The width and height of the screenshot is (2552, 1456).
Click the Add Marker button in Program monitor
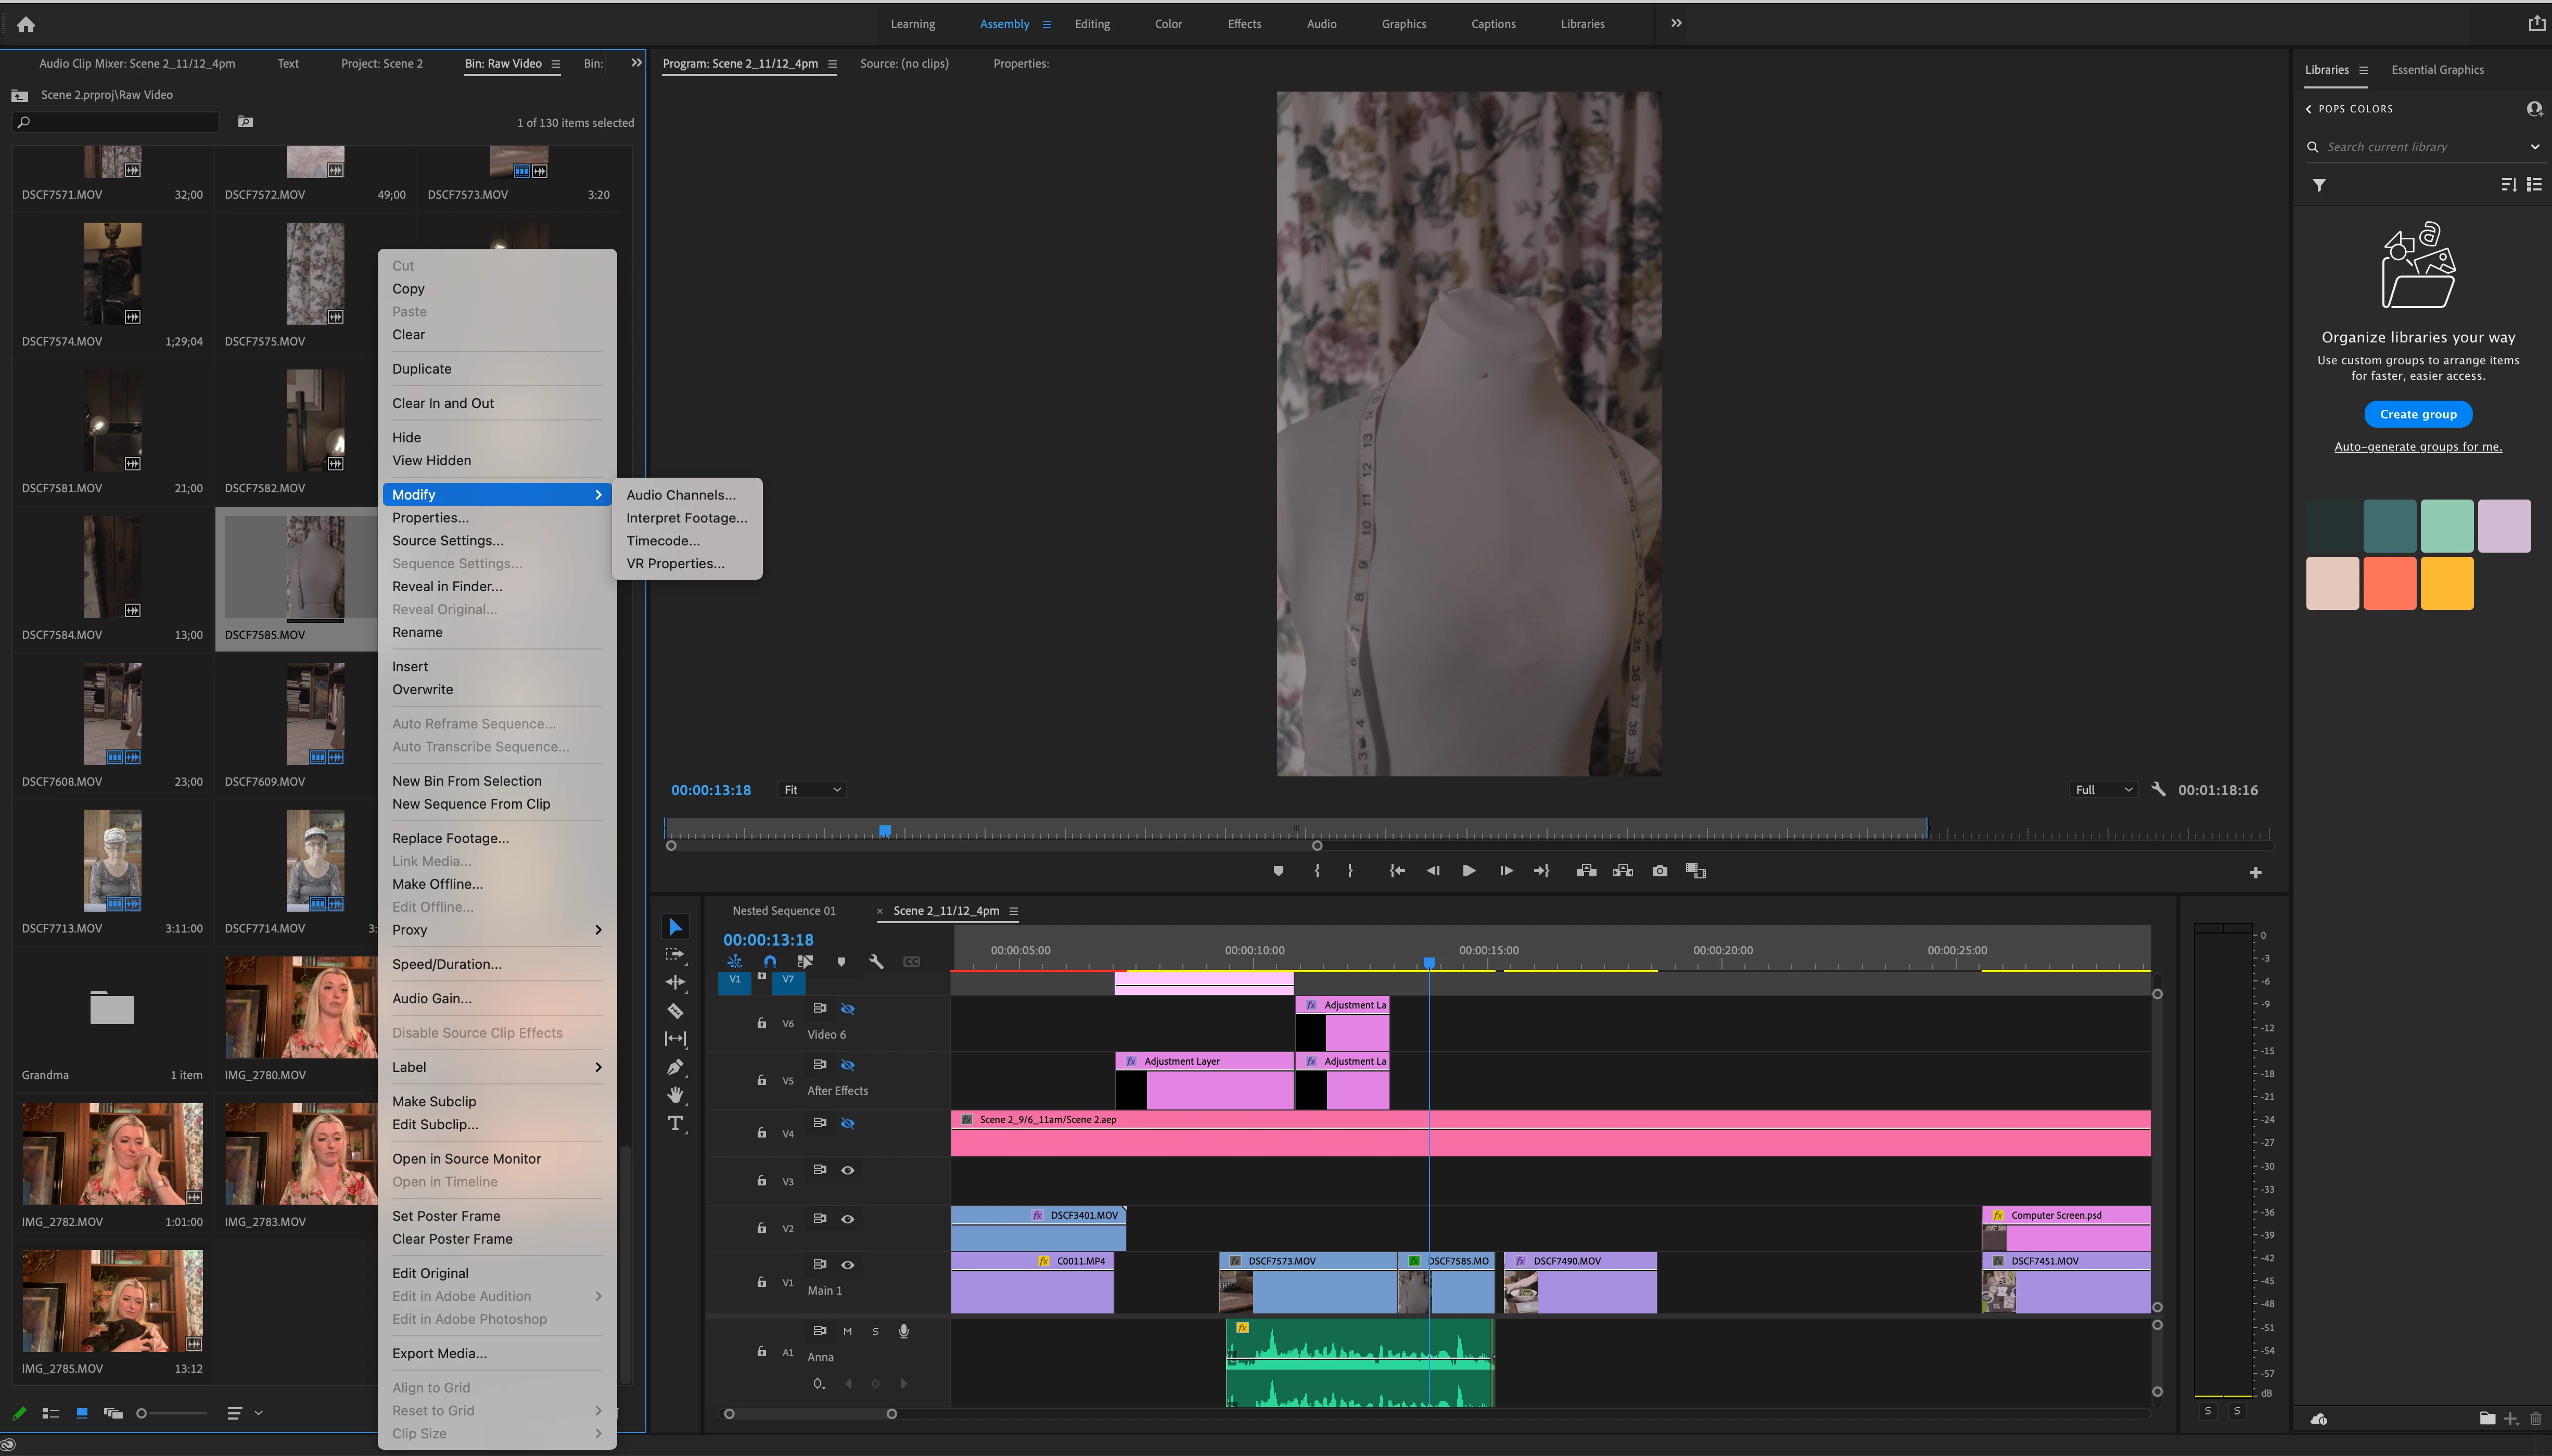tap(1278, 871)
